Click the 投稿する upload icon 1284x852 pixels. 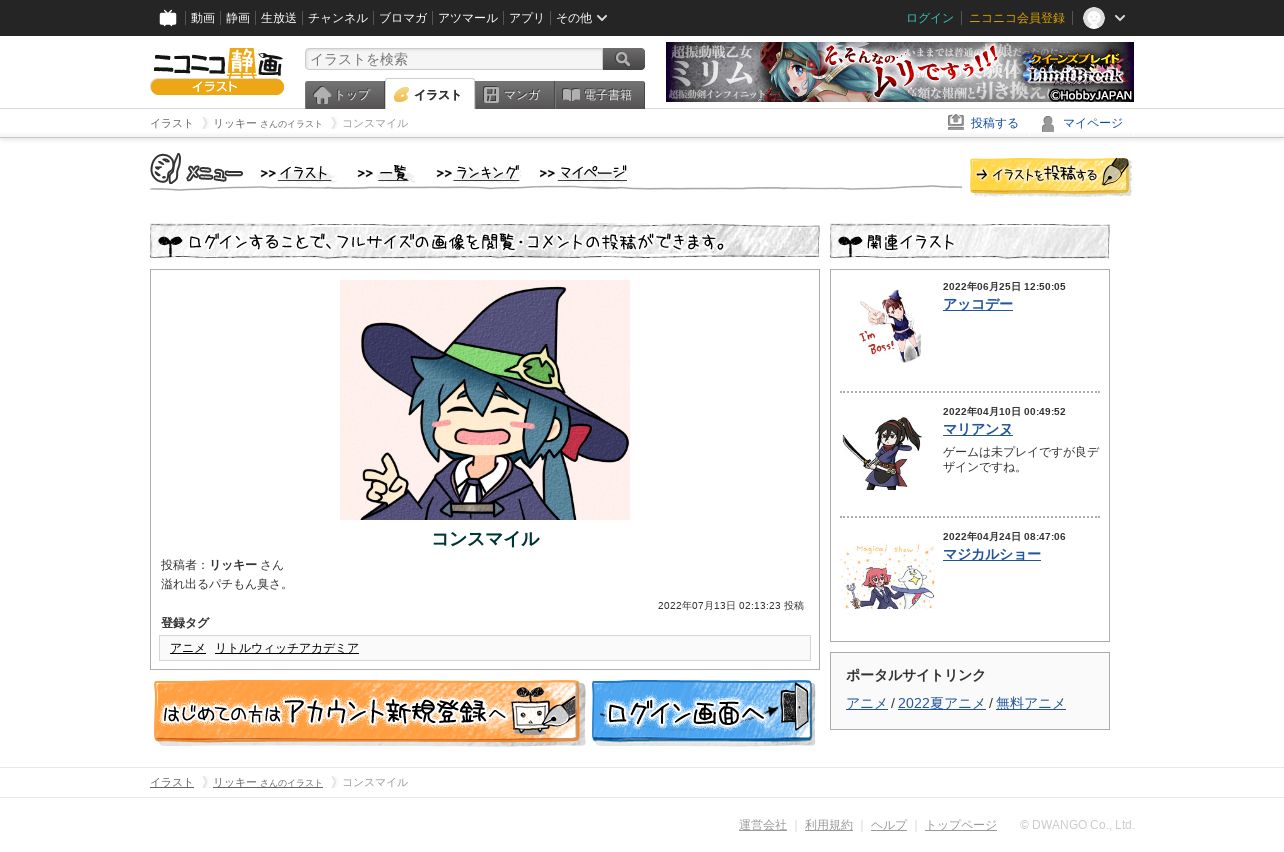[956, 123]
